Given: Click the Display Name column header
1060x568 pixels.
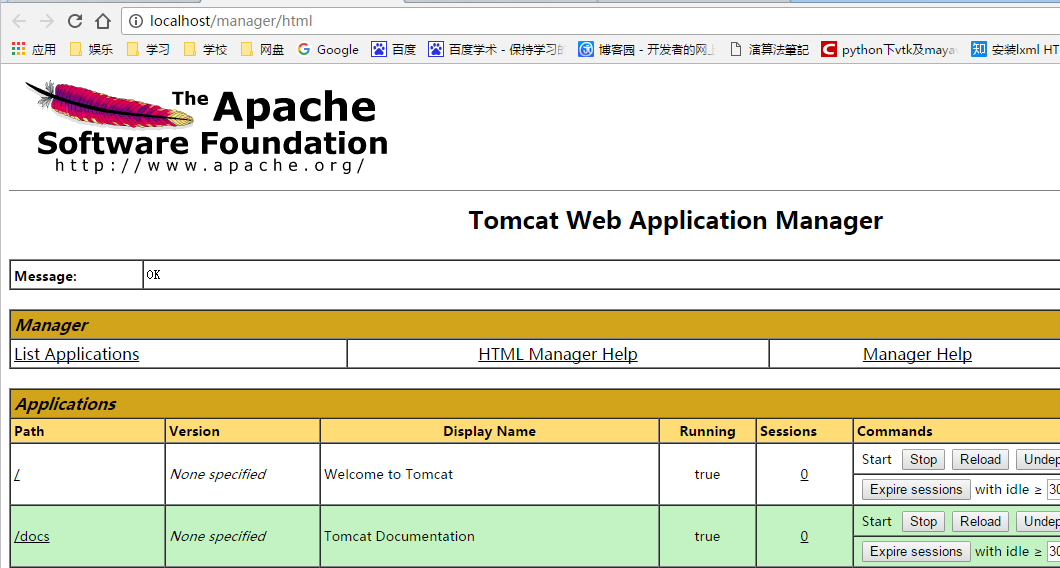Looking at the screenshot, I should (489, 431).
